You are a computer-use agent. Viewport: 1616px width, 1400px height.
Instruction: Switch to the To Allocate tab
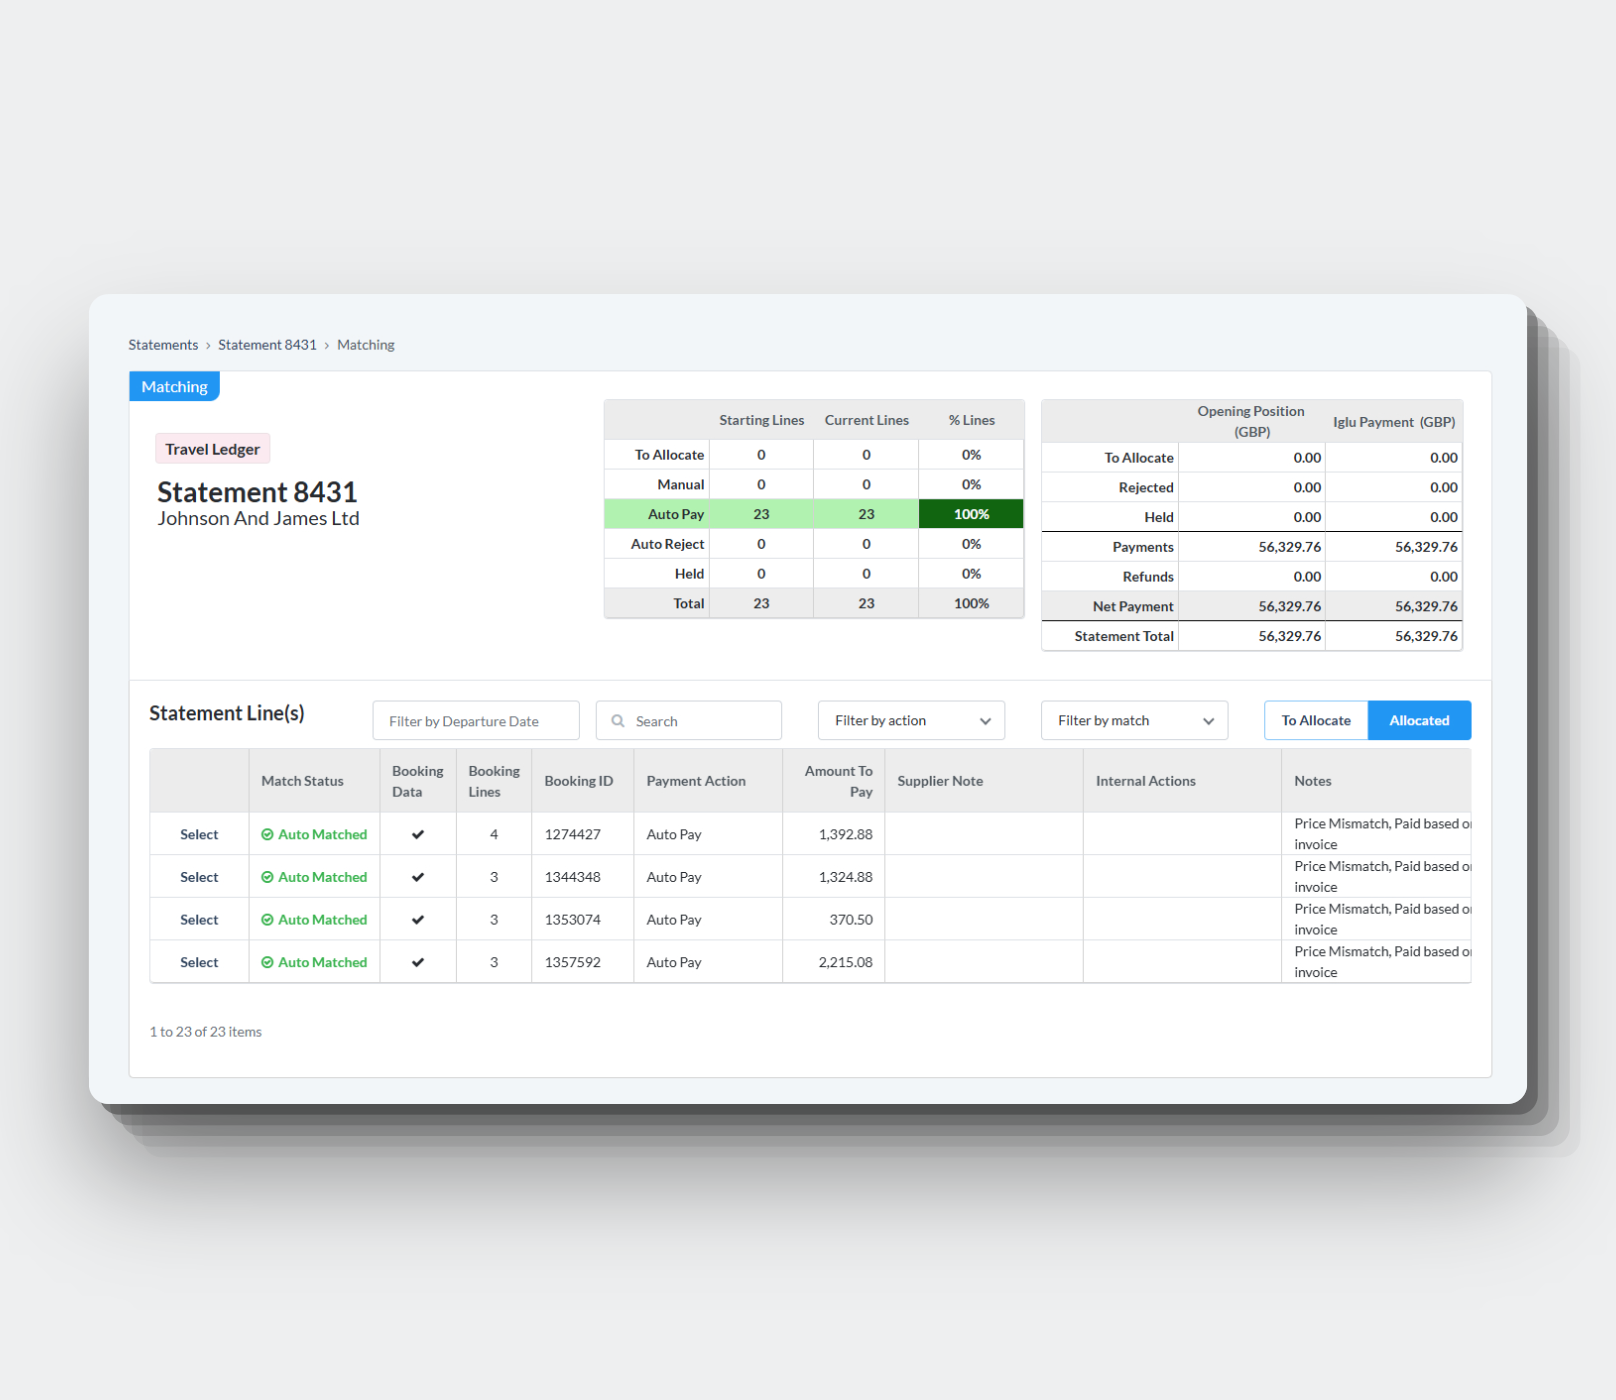pyautogui.click(x=1316, y=720)
